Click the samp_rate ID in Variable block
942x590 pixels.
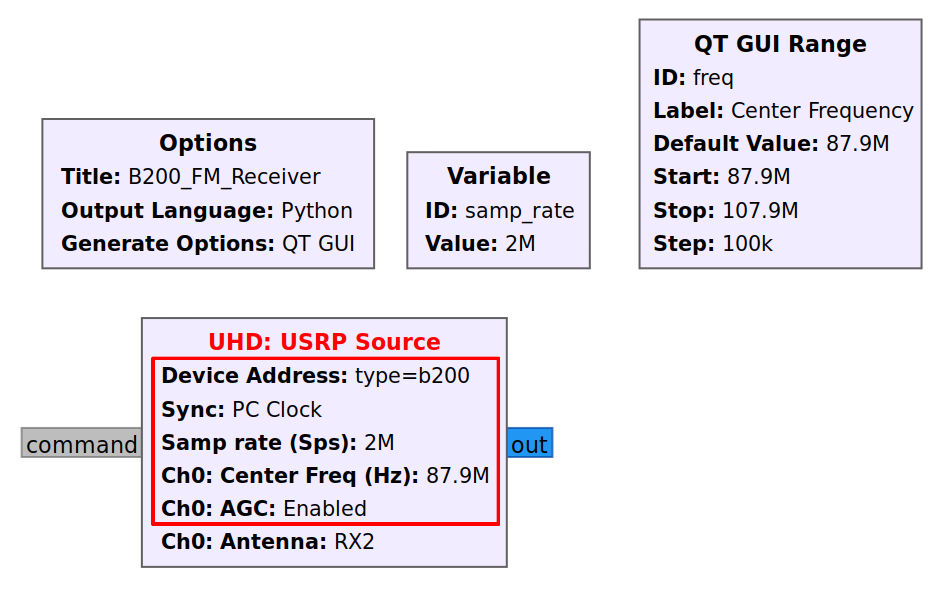[x=519, y=211]
